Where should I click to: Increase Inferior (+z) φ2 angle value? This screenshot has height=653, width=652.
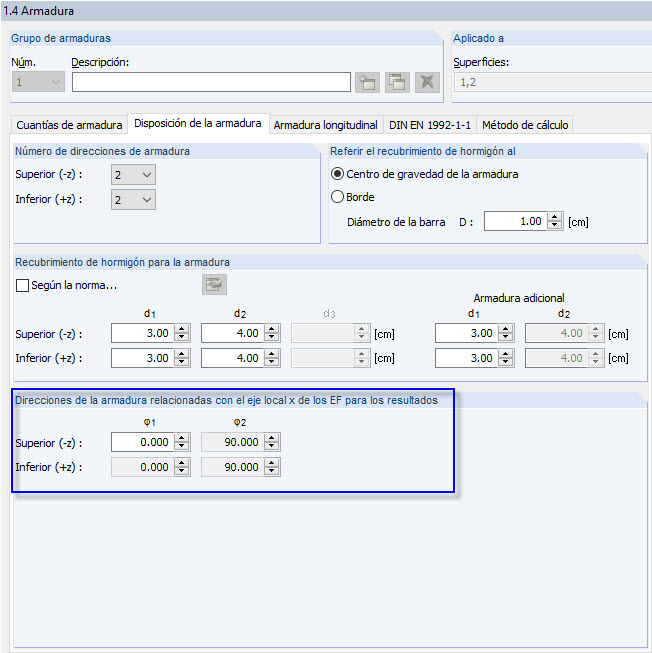(271, 463)
